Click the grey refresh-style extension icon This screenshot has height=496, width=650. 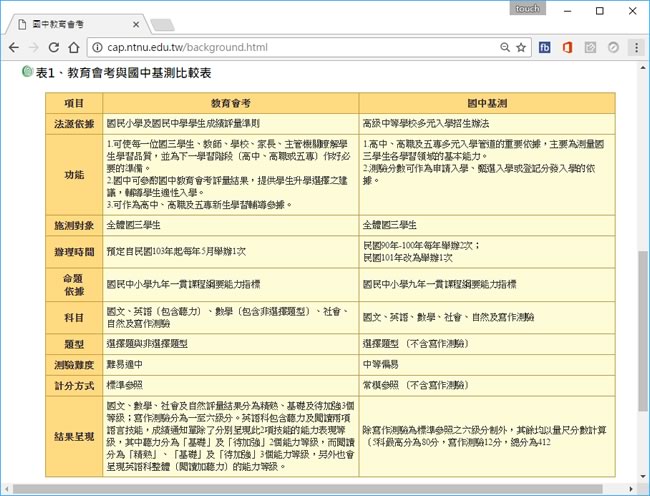click(x=590, y=47)
